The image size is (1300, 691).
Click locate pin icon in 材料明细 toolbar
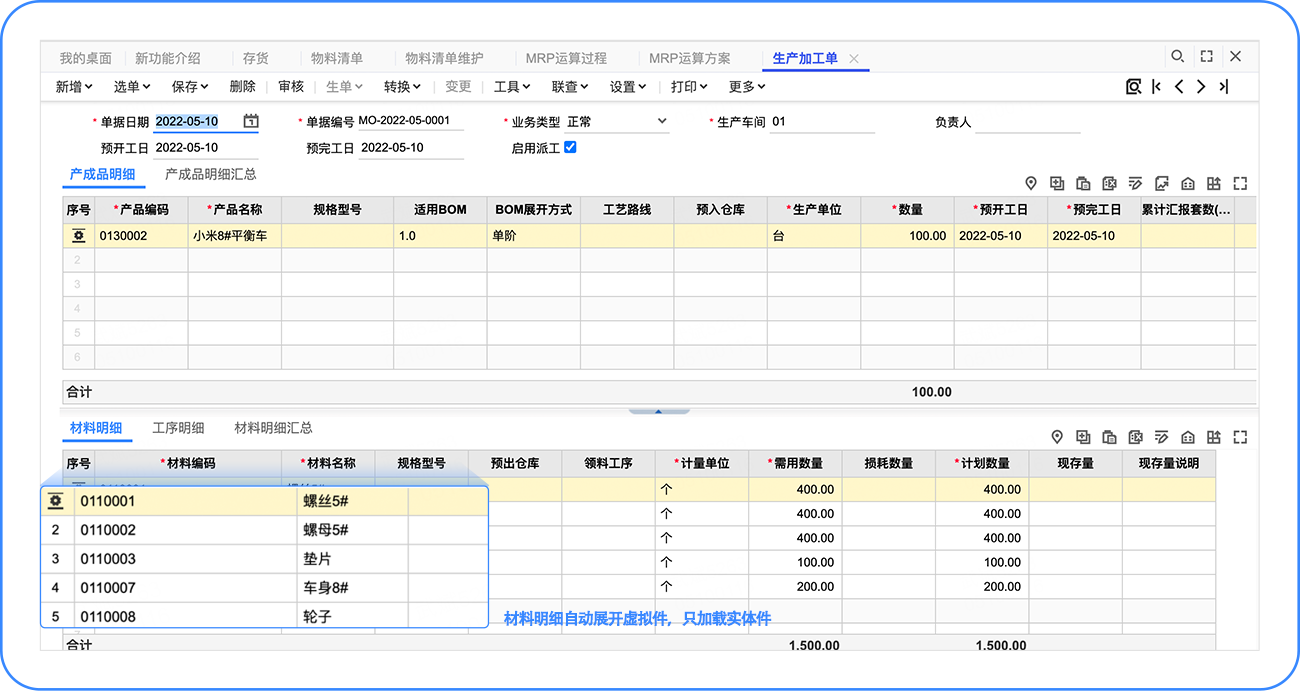click(1057, 437)
